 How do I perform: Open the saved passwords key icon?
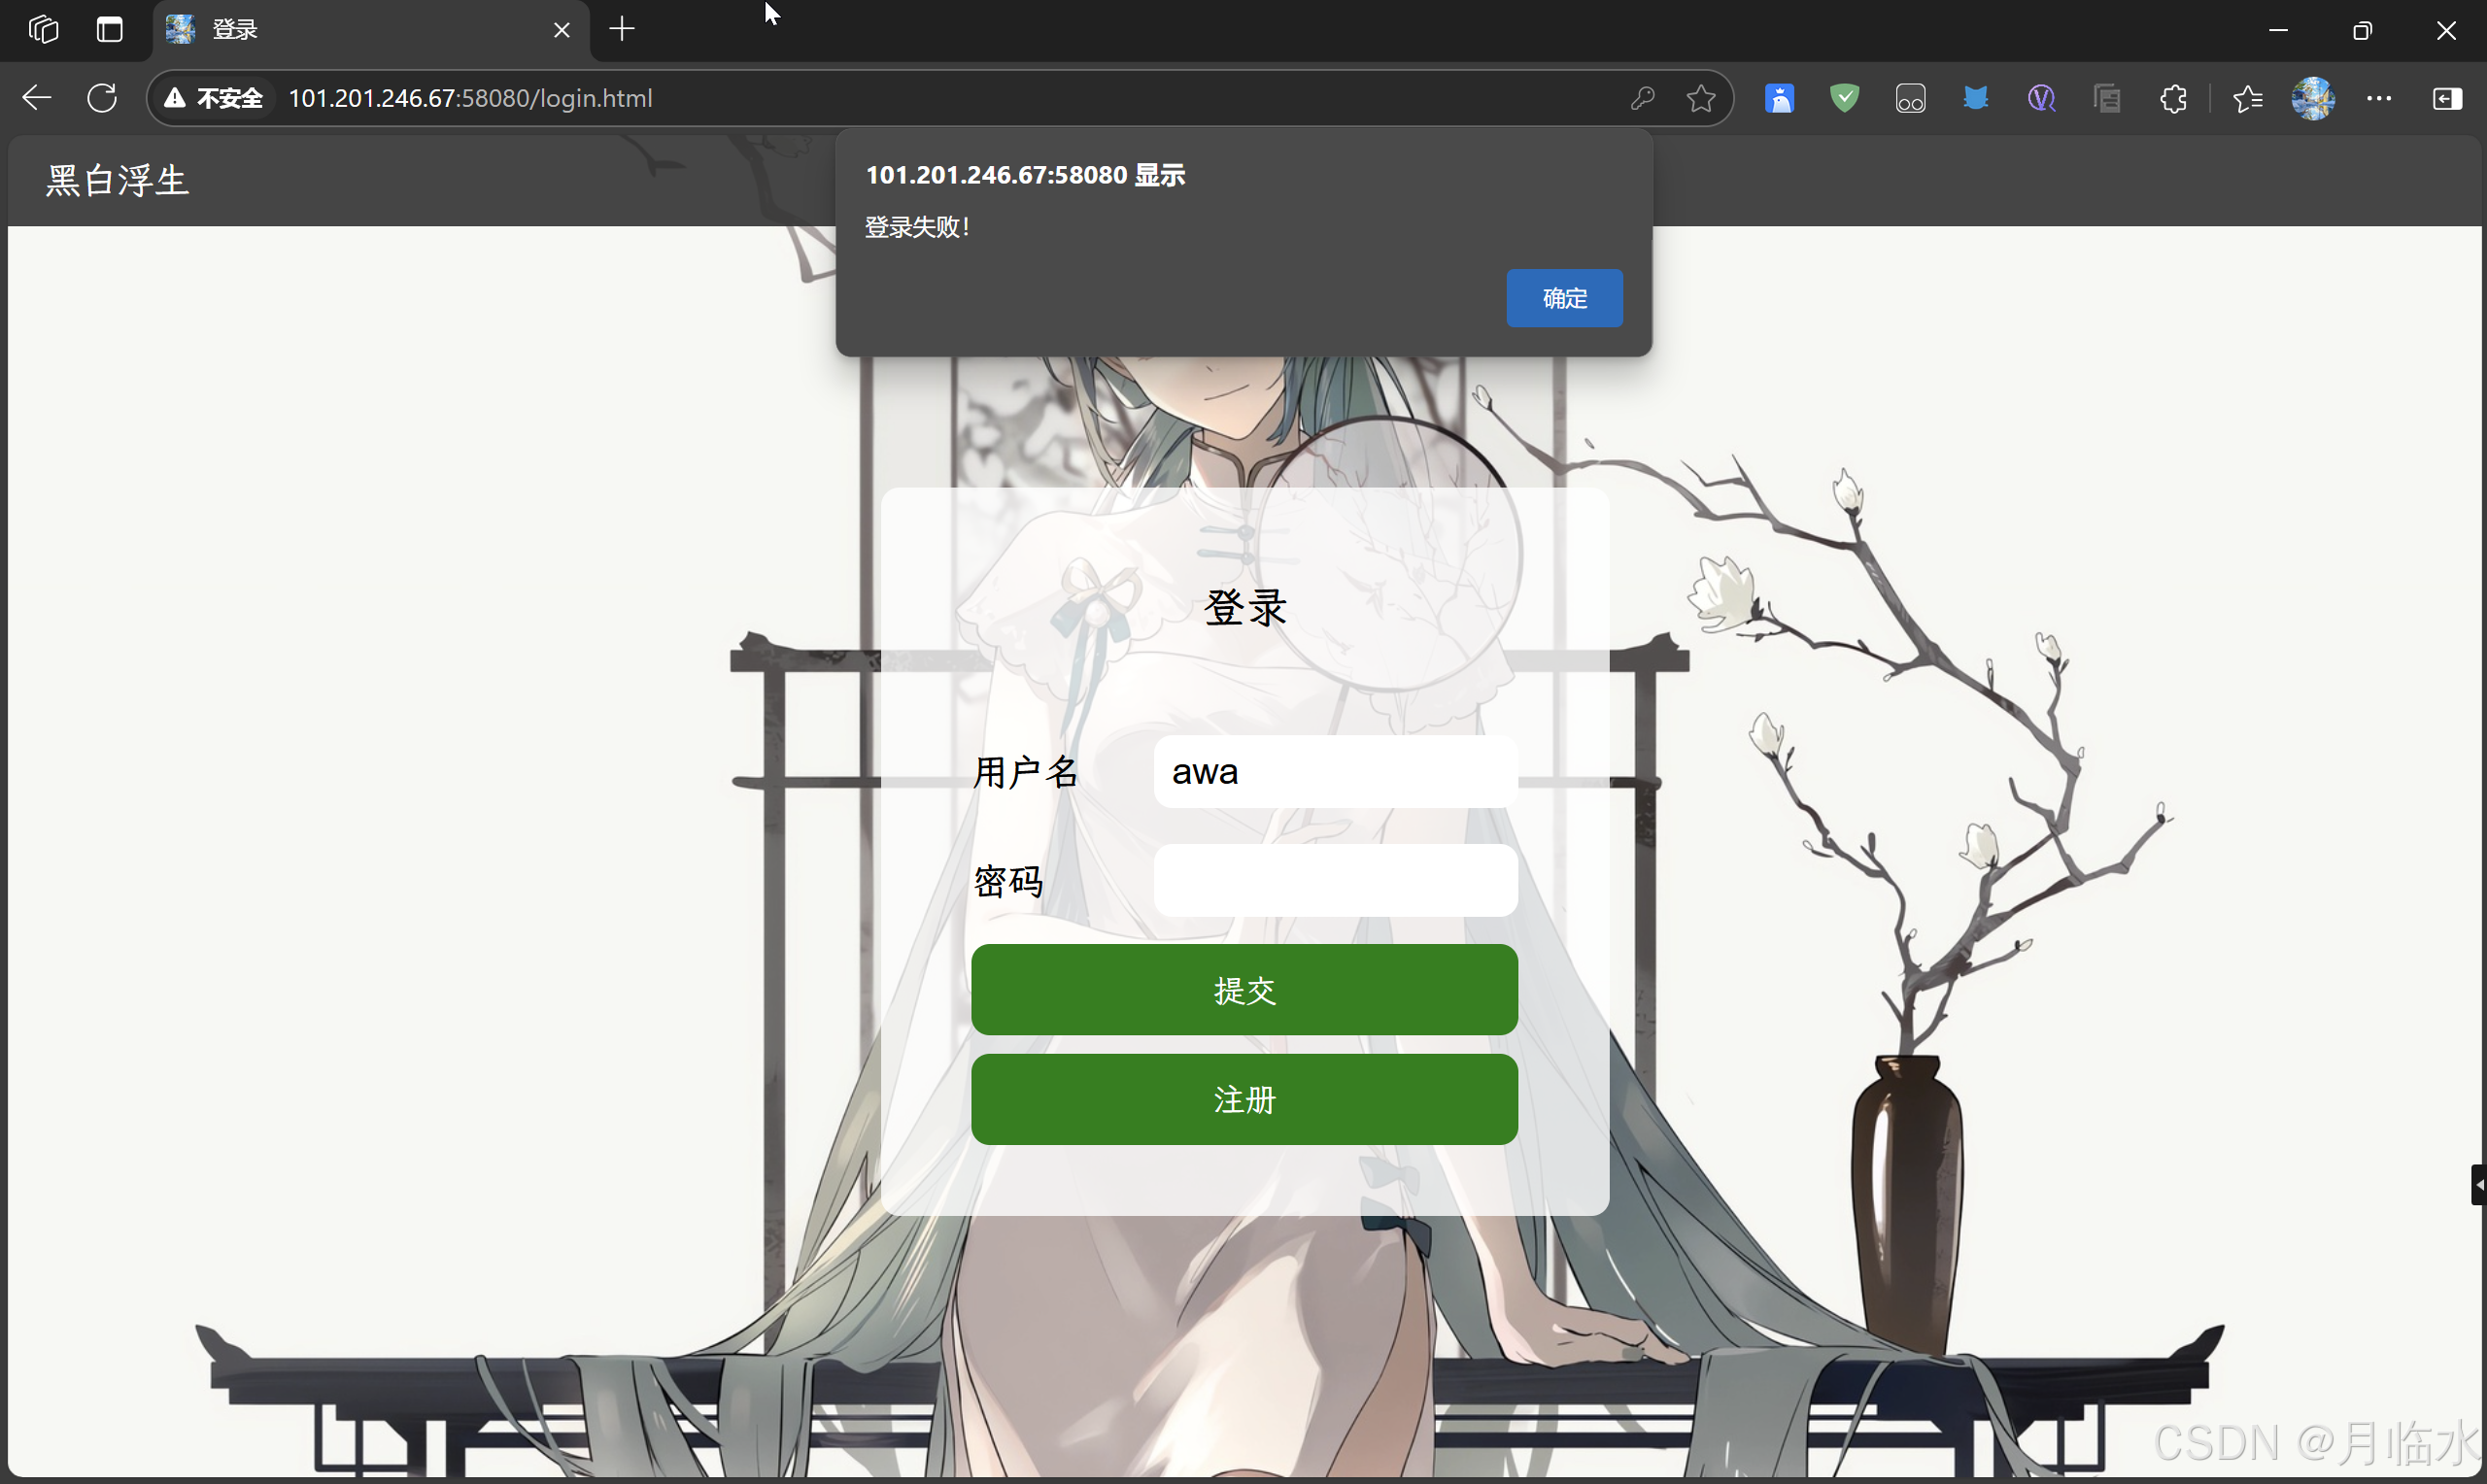(x=1642, y=98)
